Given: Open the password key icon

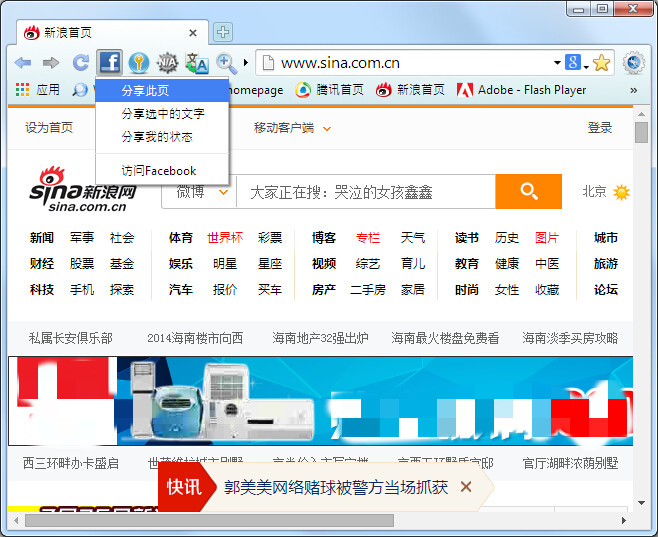Looking at the screenshot, I should click(139, 63).
